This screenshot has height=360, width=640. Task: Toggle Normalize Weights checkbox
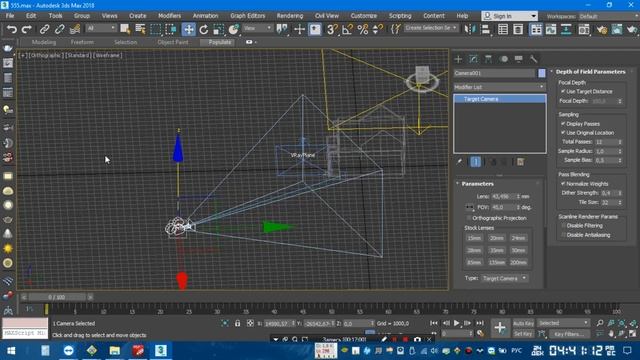563,184
